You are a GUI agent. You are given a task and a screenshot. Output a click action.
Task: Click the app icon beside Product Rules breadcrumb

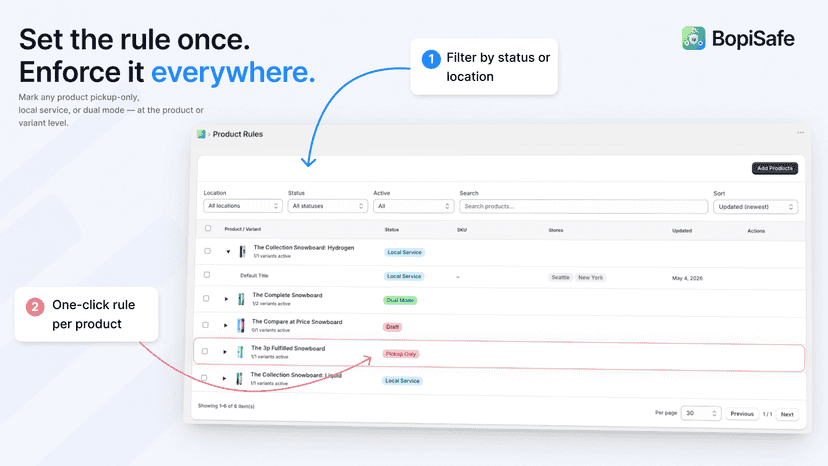[201, 134]
